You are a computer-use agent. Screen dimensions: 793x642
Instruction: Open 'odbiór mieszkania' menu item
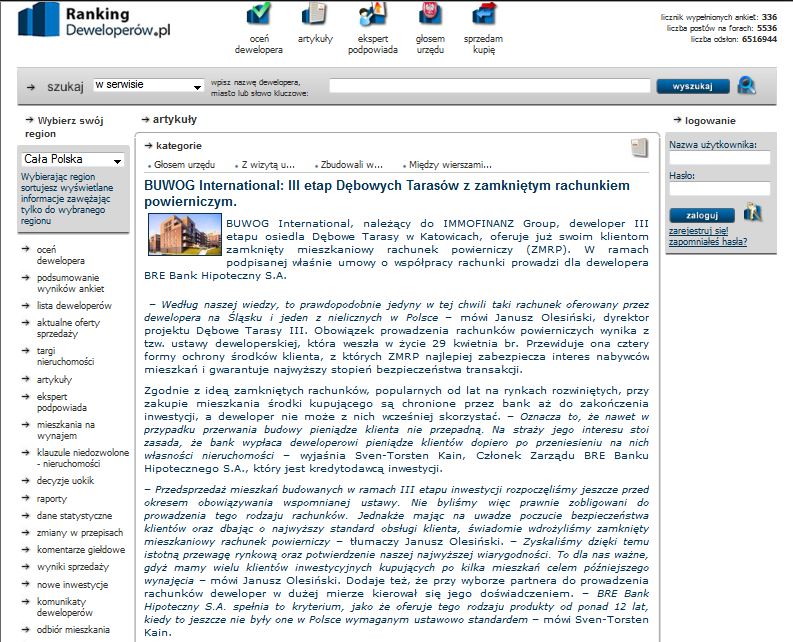pyautogui.click(x=73, y=630)
